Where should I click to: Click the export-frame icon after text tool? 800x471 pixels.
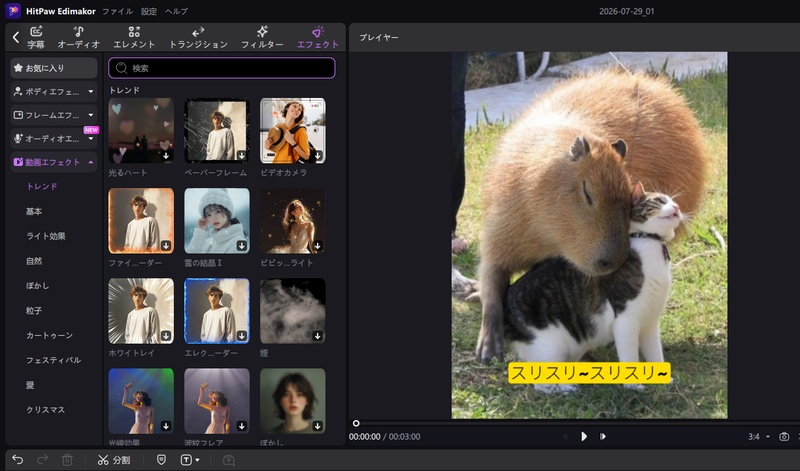[229, 460]
